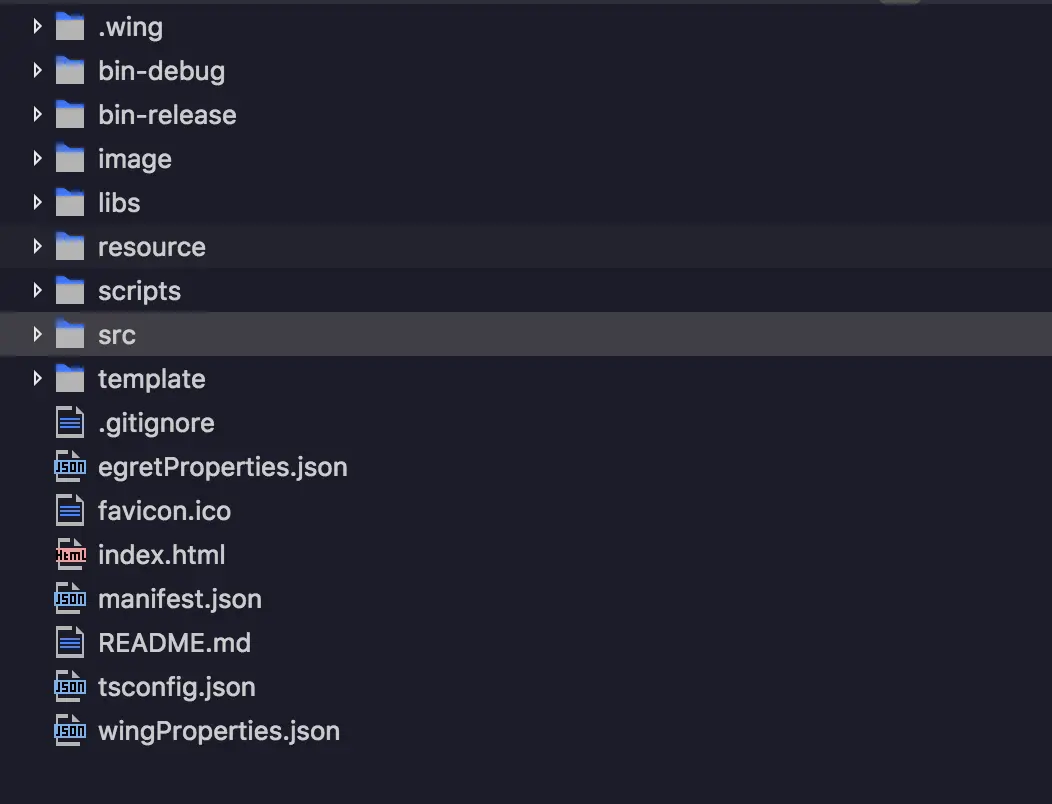Expand the scripts folder arrow
The height and width of the screenshot is (804, 1052).
click(38, 291)
